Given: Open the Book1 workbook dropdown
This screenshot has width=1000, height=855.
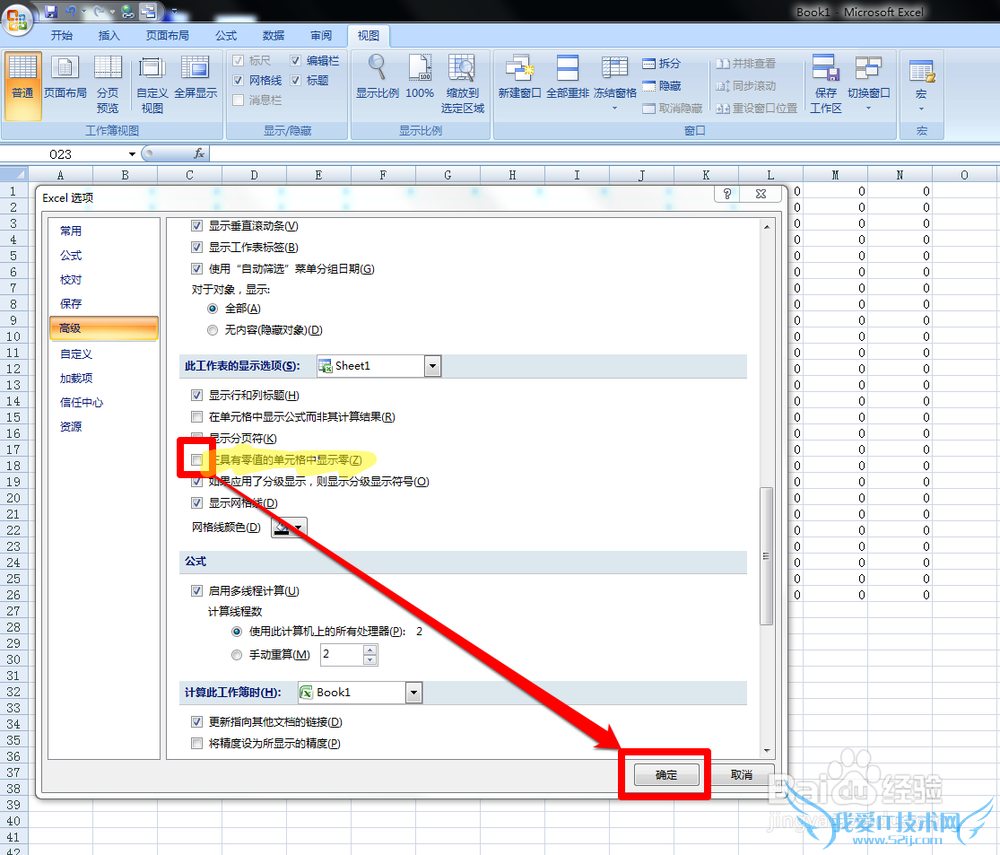Looking at the screenshot, I should 414,692.
